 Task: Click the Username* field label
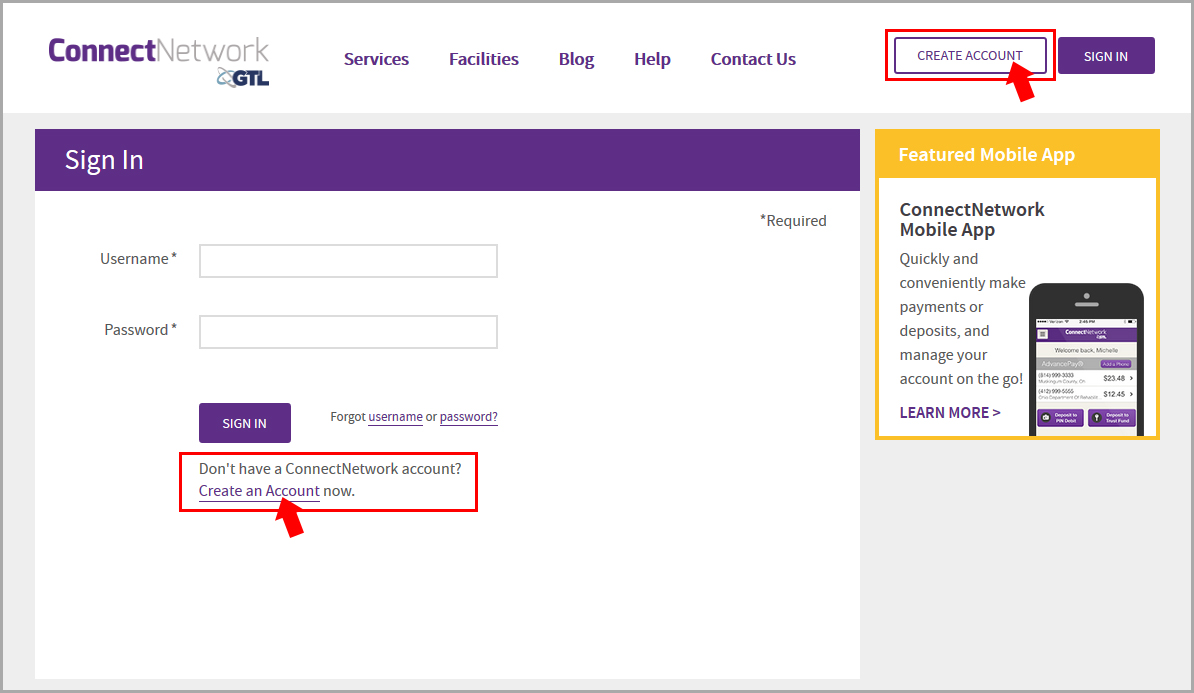coord(139,259)
